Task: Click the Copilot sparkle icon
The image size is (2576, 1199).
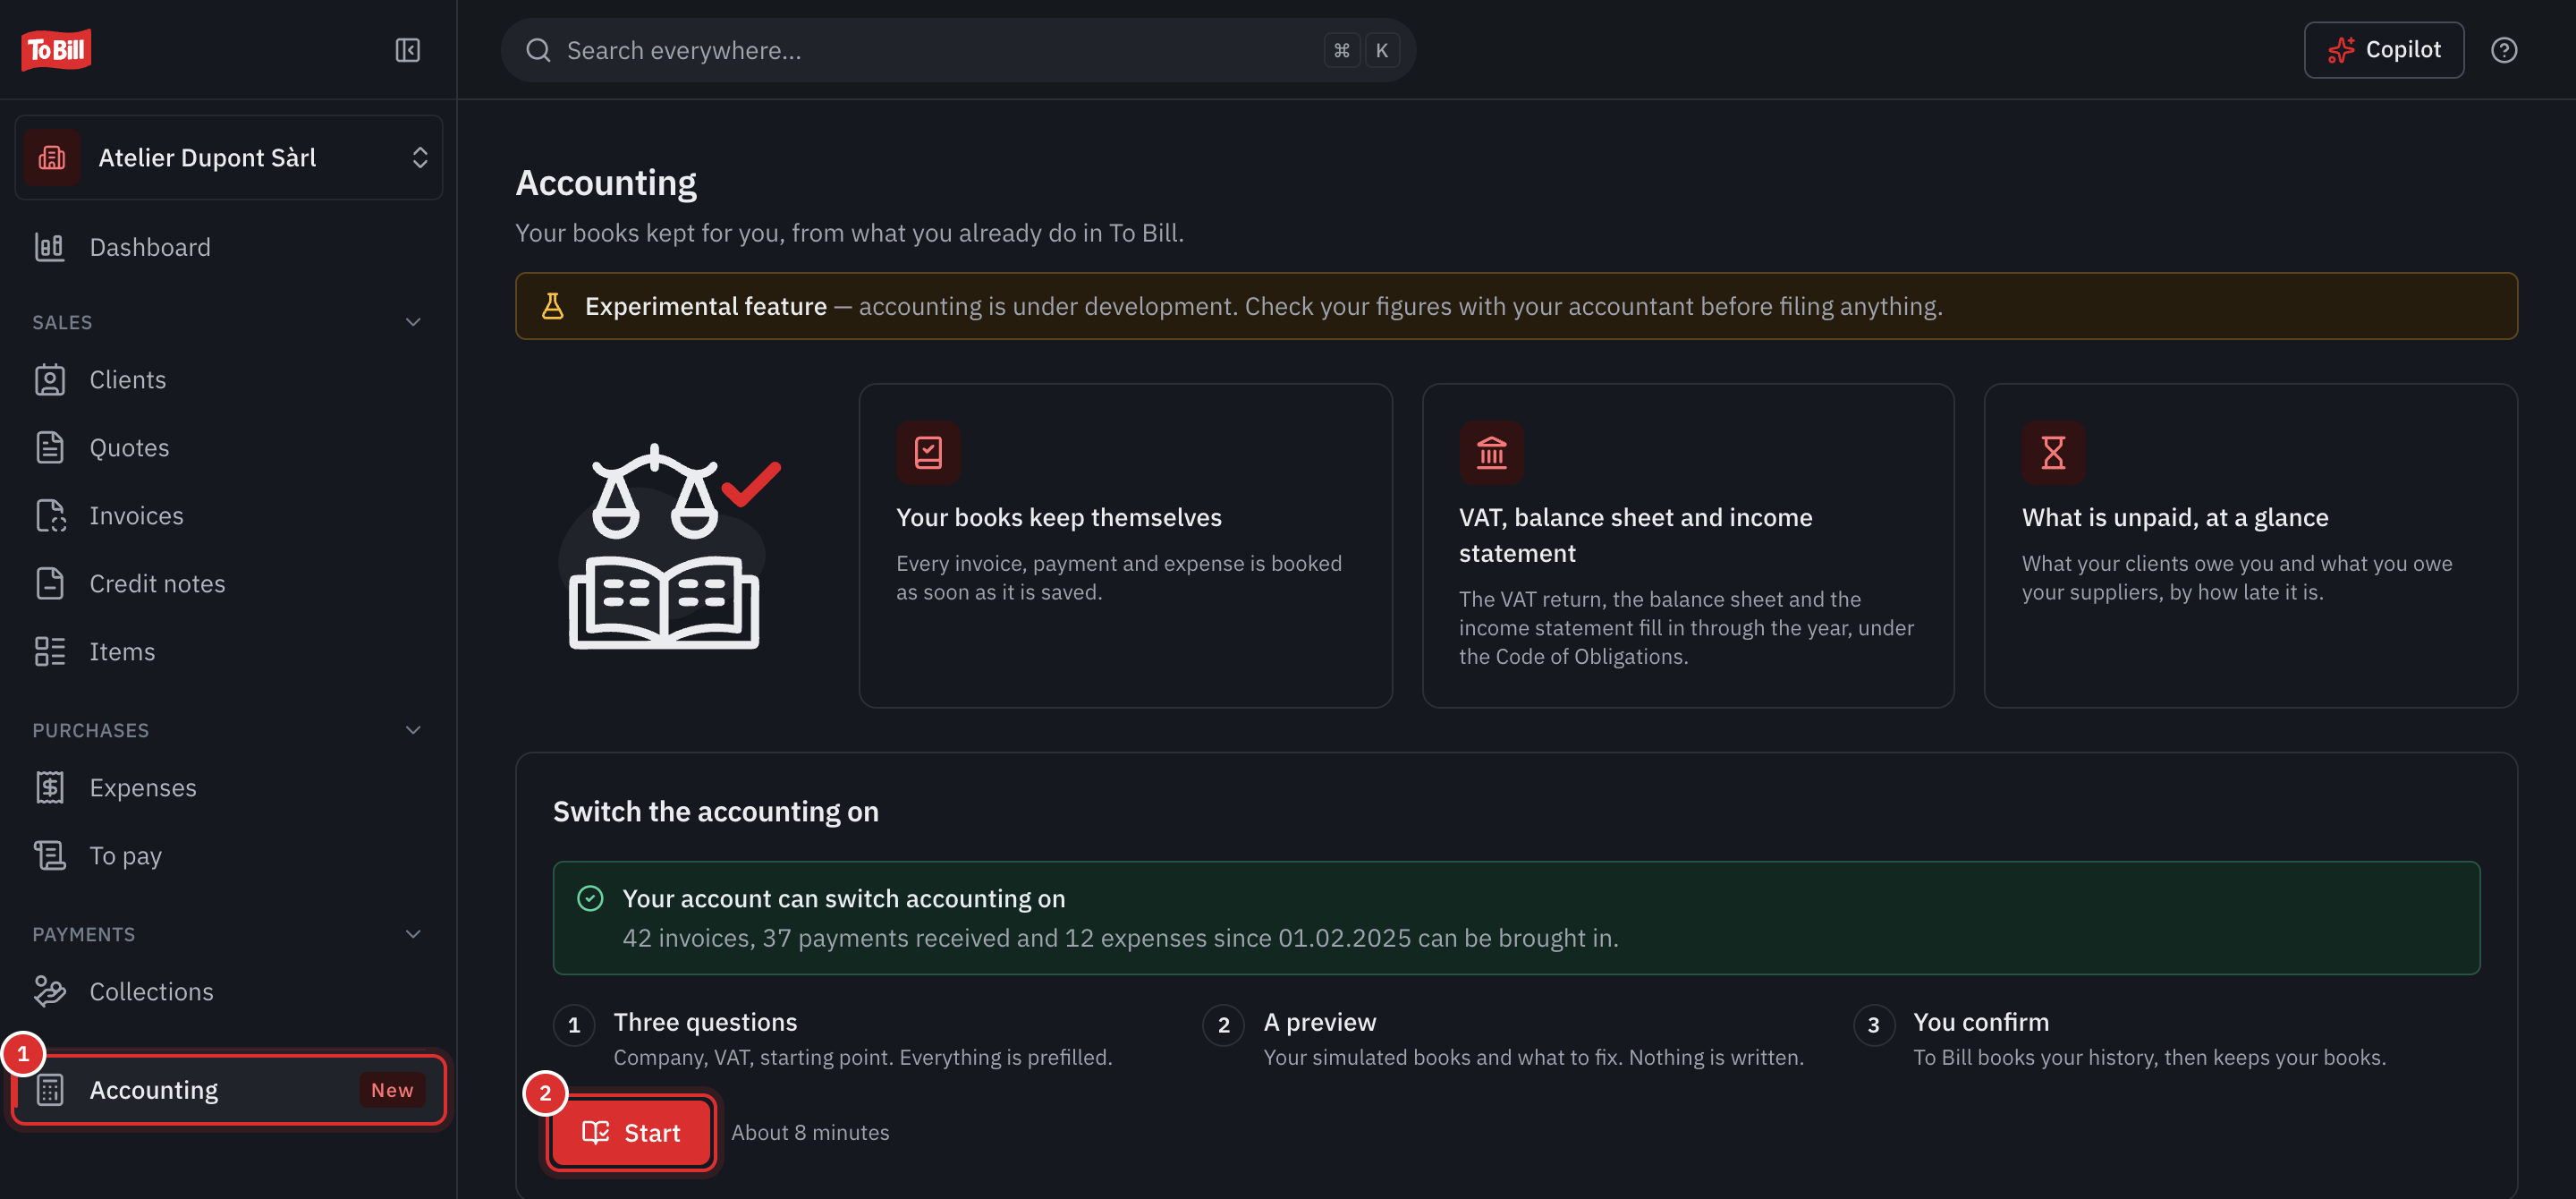Action: 2340,50
